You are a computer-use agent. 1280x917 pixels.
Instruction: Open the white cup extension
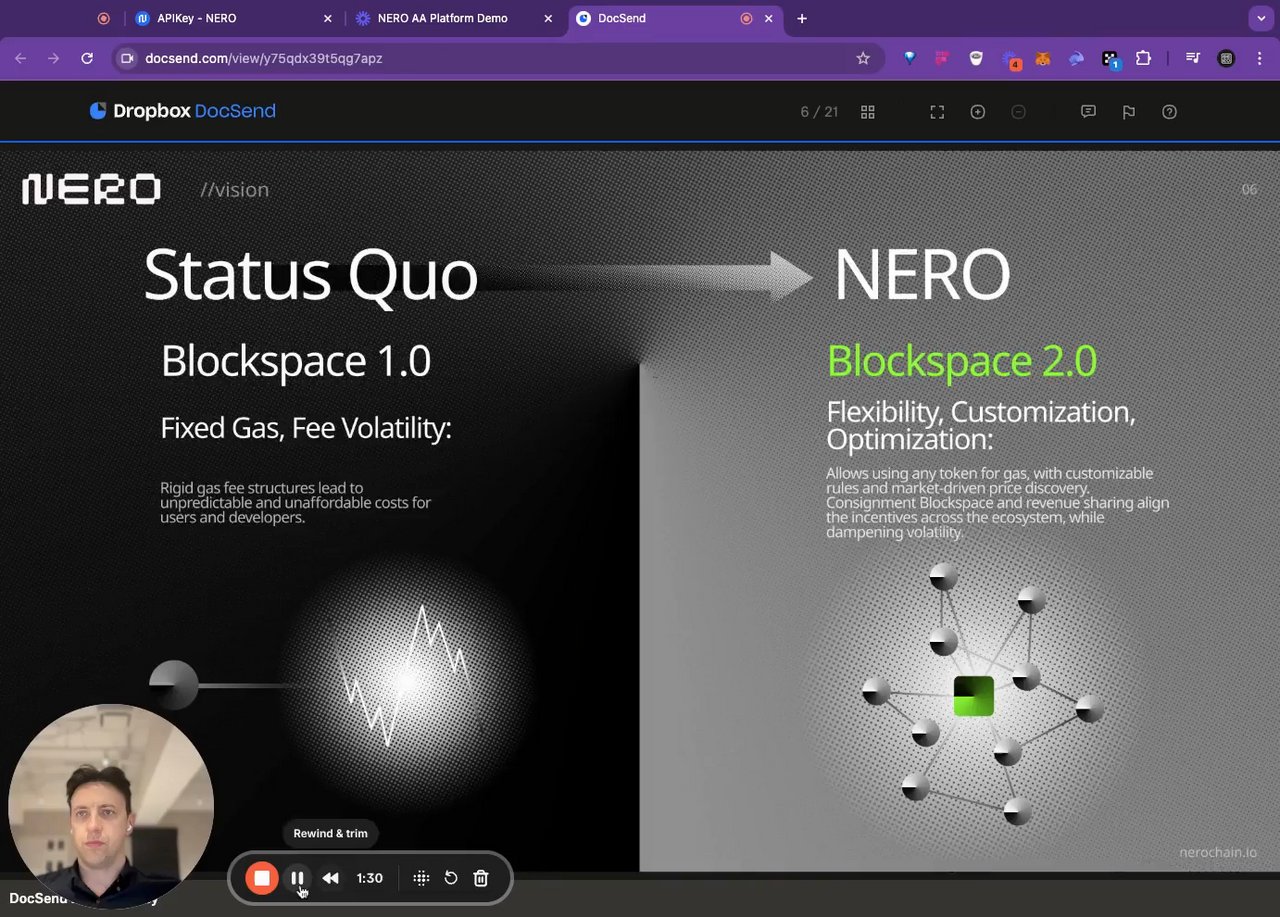click(x=976, y=58)
